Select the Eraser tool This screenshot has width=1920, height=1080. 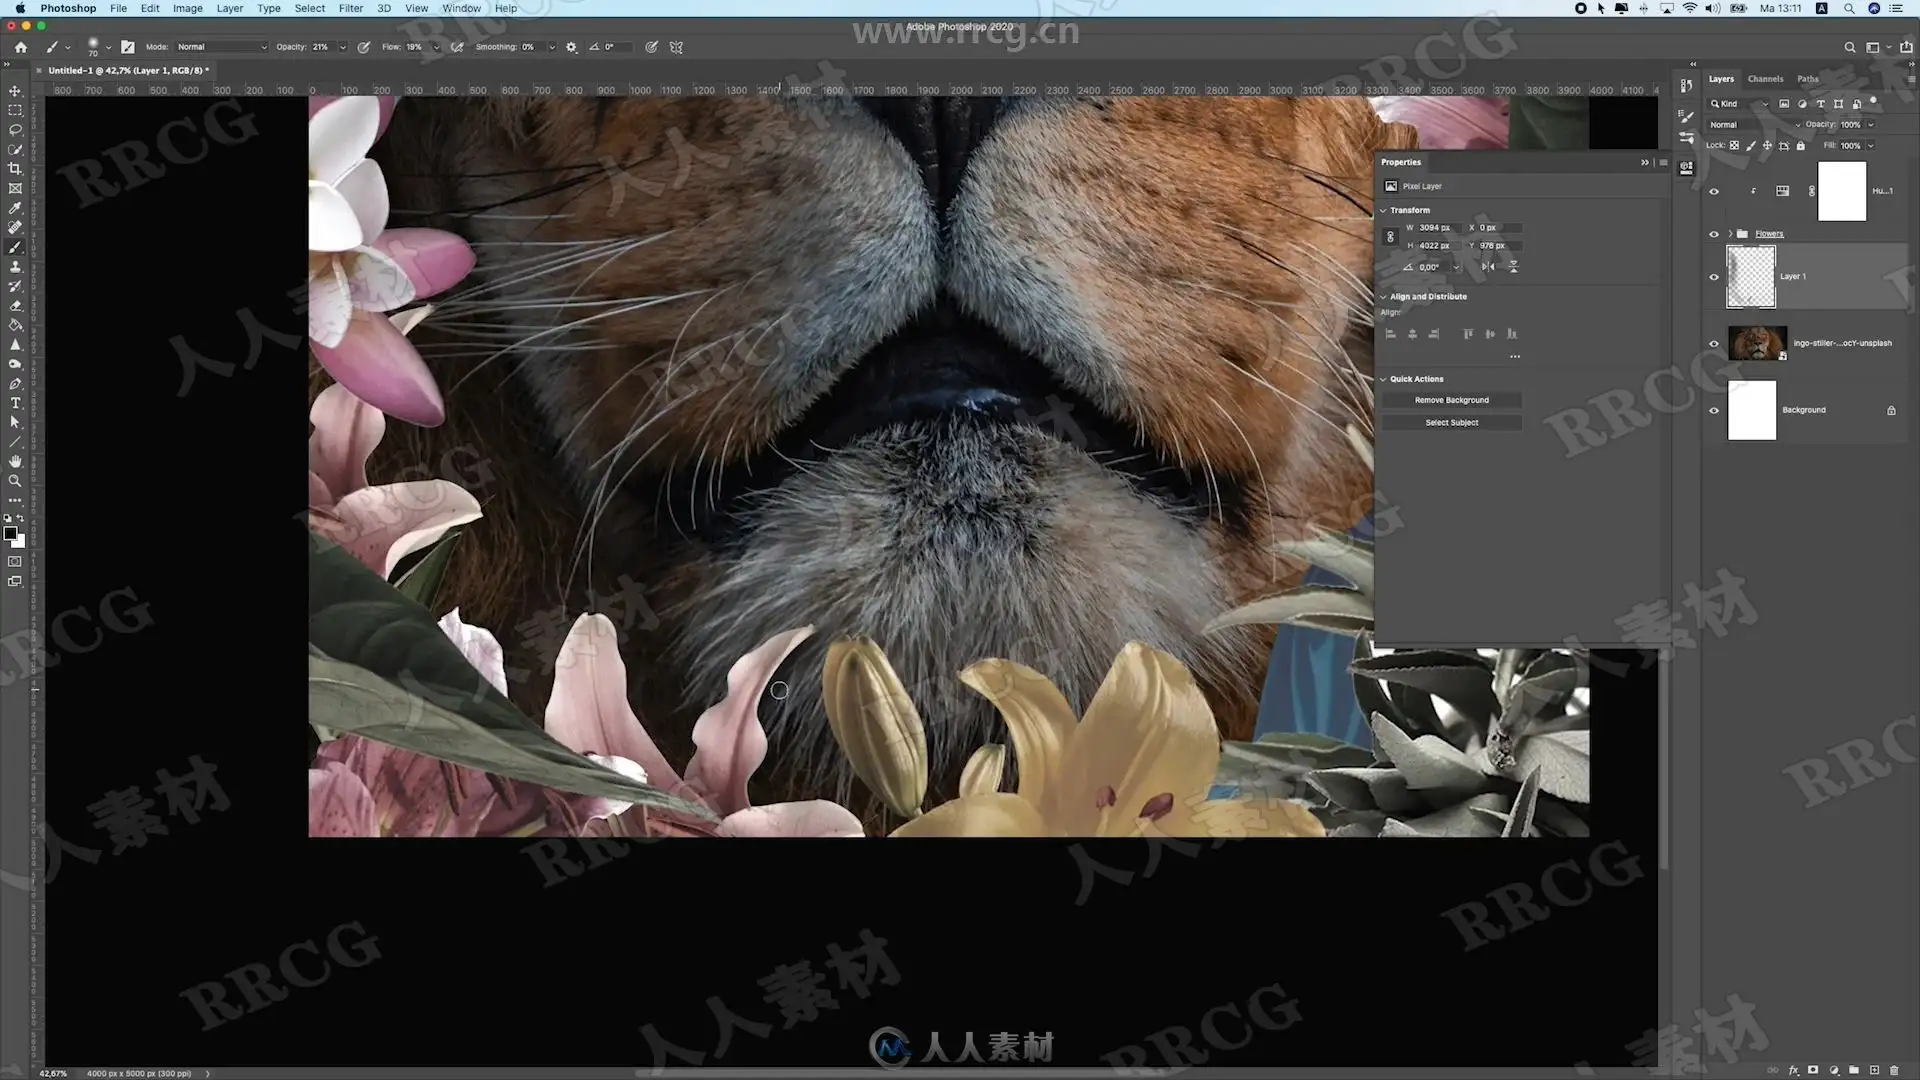coord(15,306)
